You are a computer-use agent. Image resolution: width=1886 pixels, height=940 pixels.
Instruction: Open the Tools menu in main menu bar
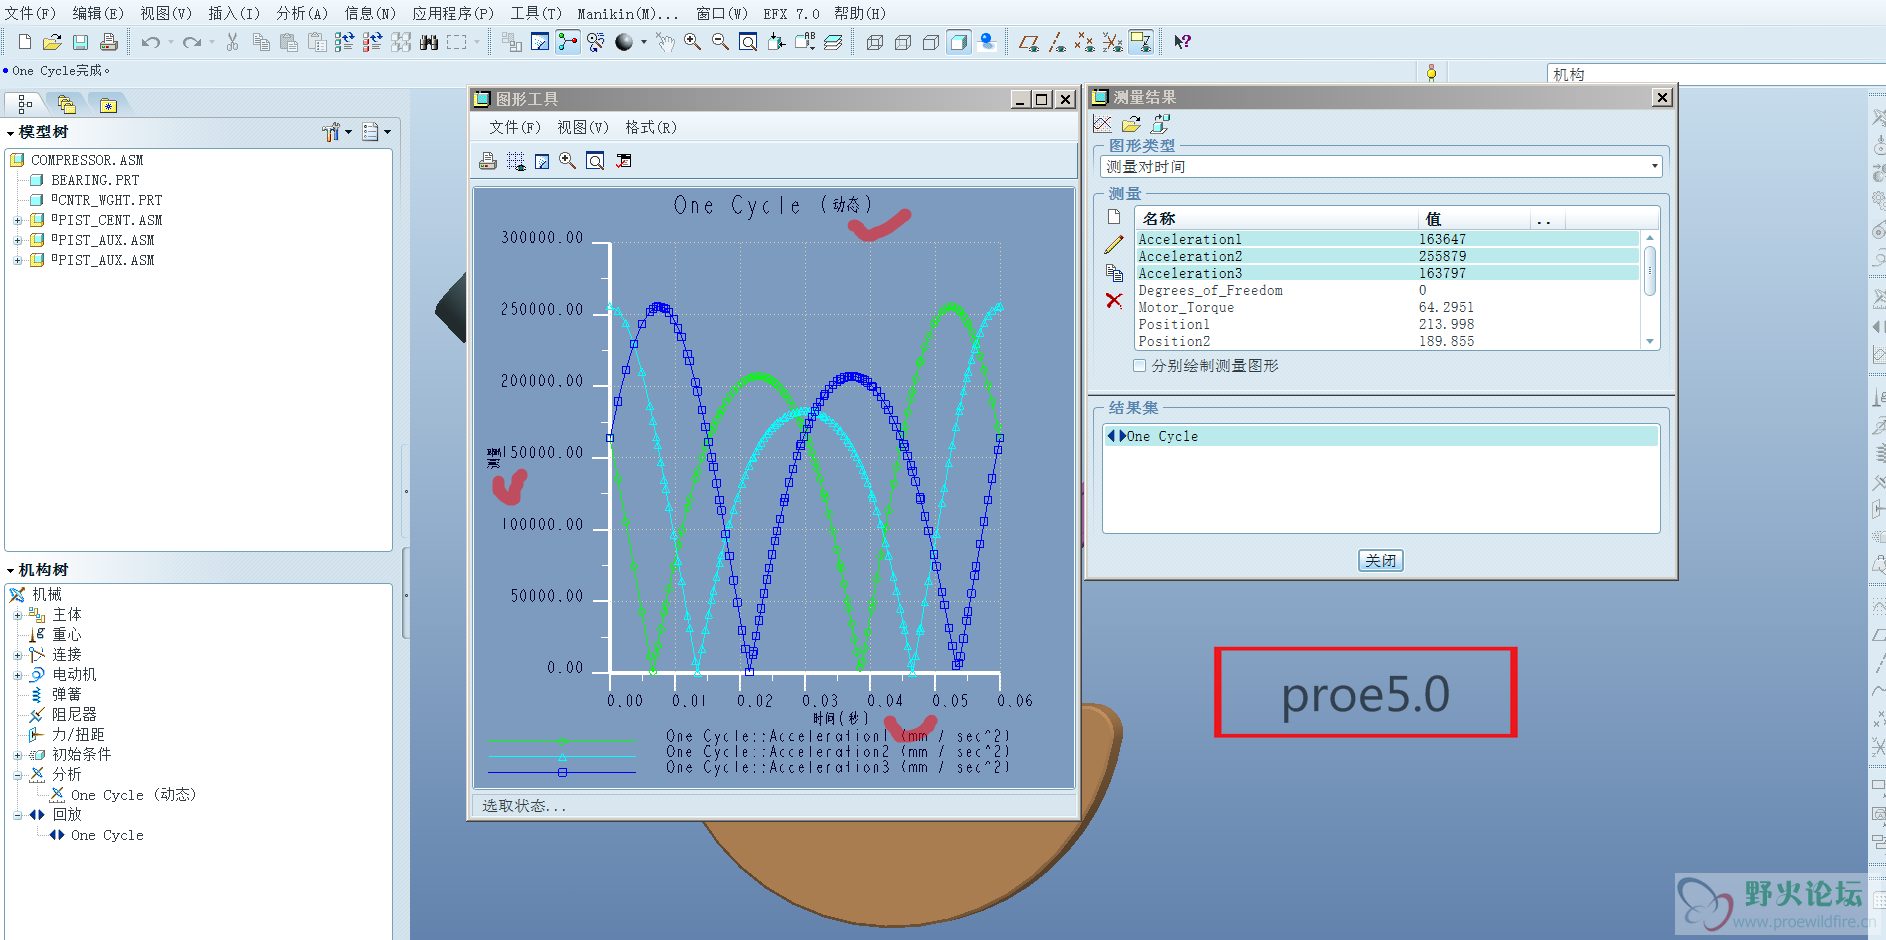536,13
